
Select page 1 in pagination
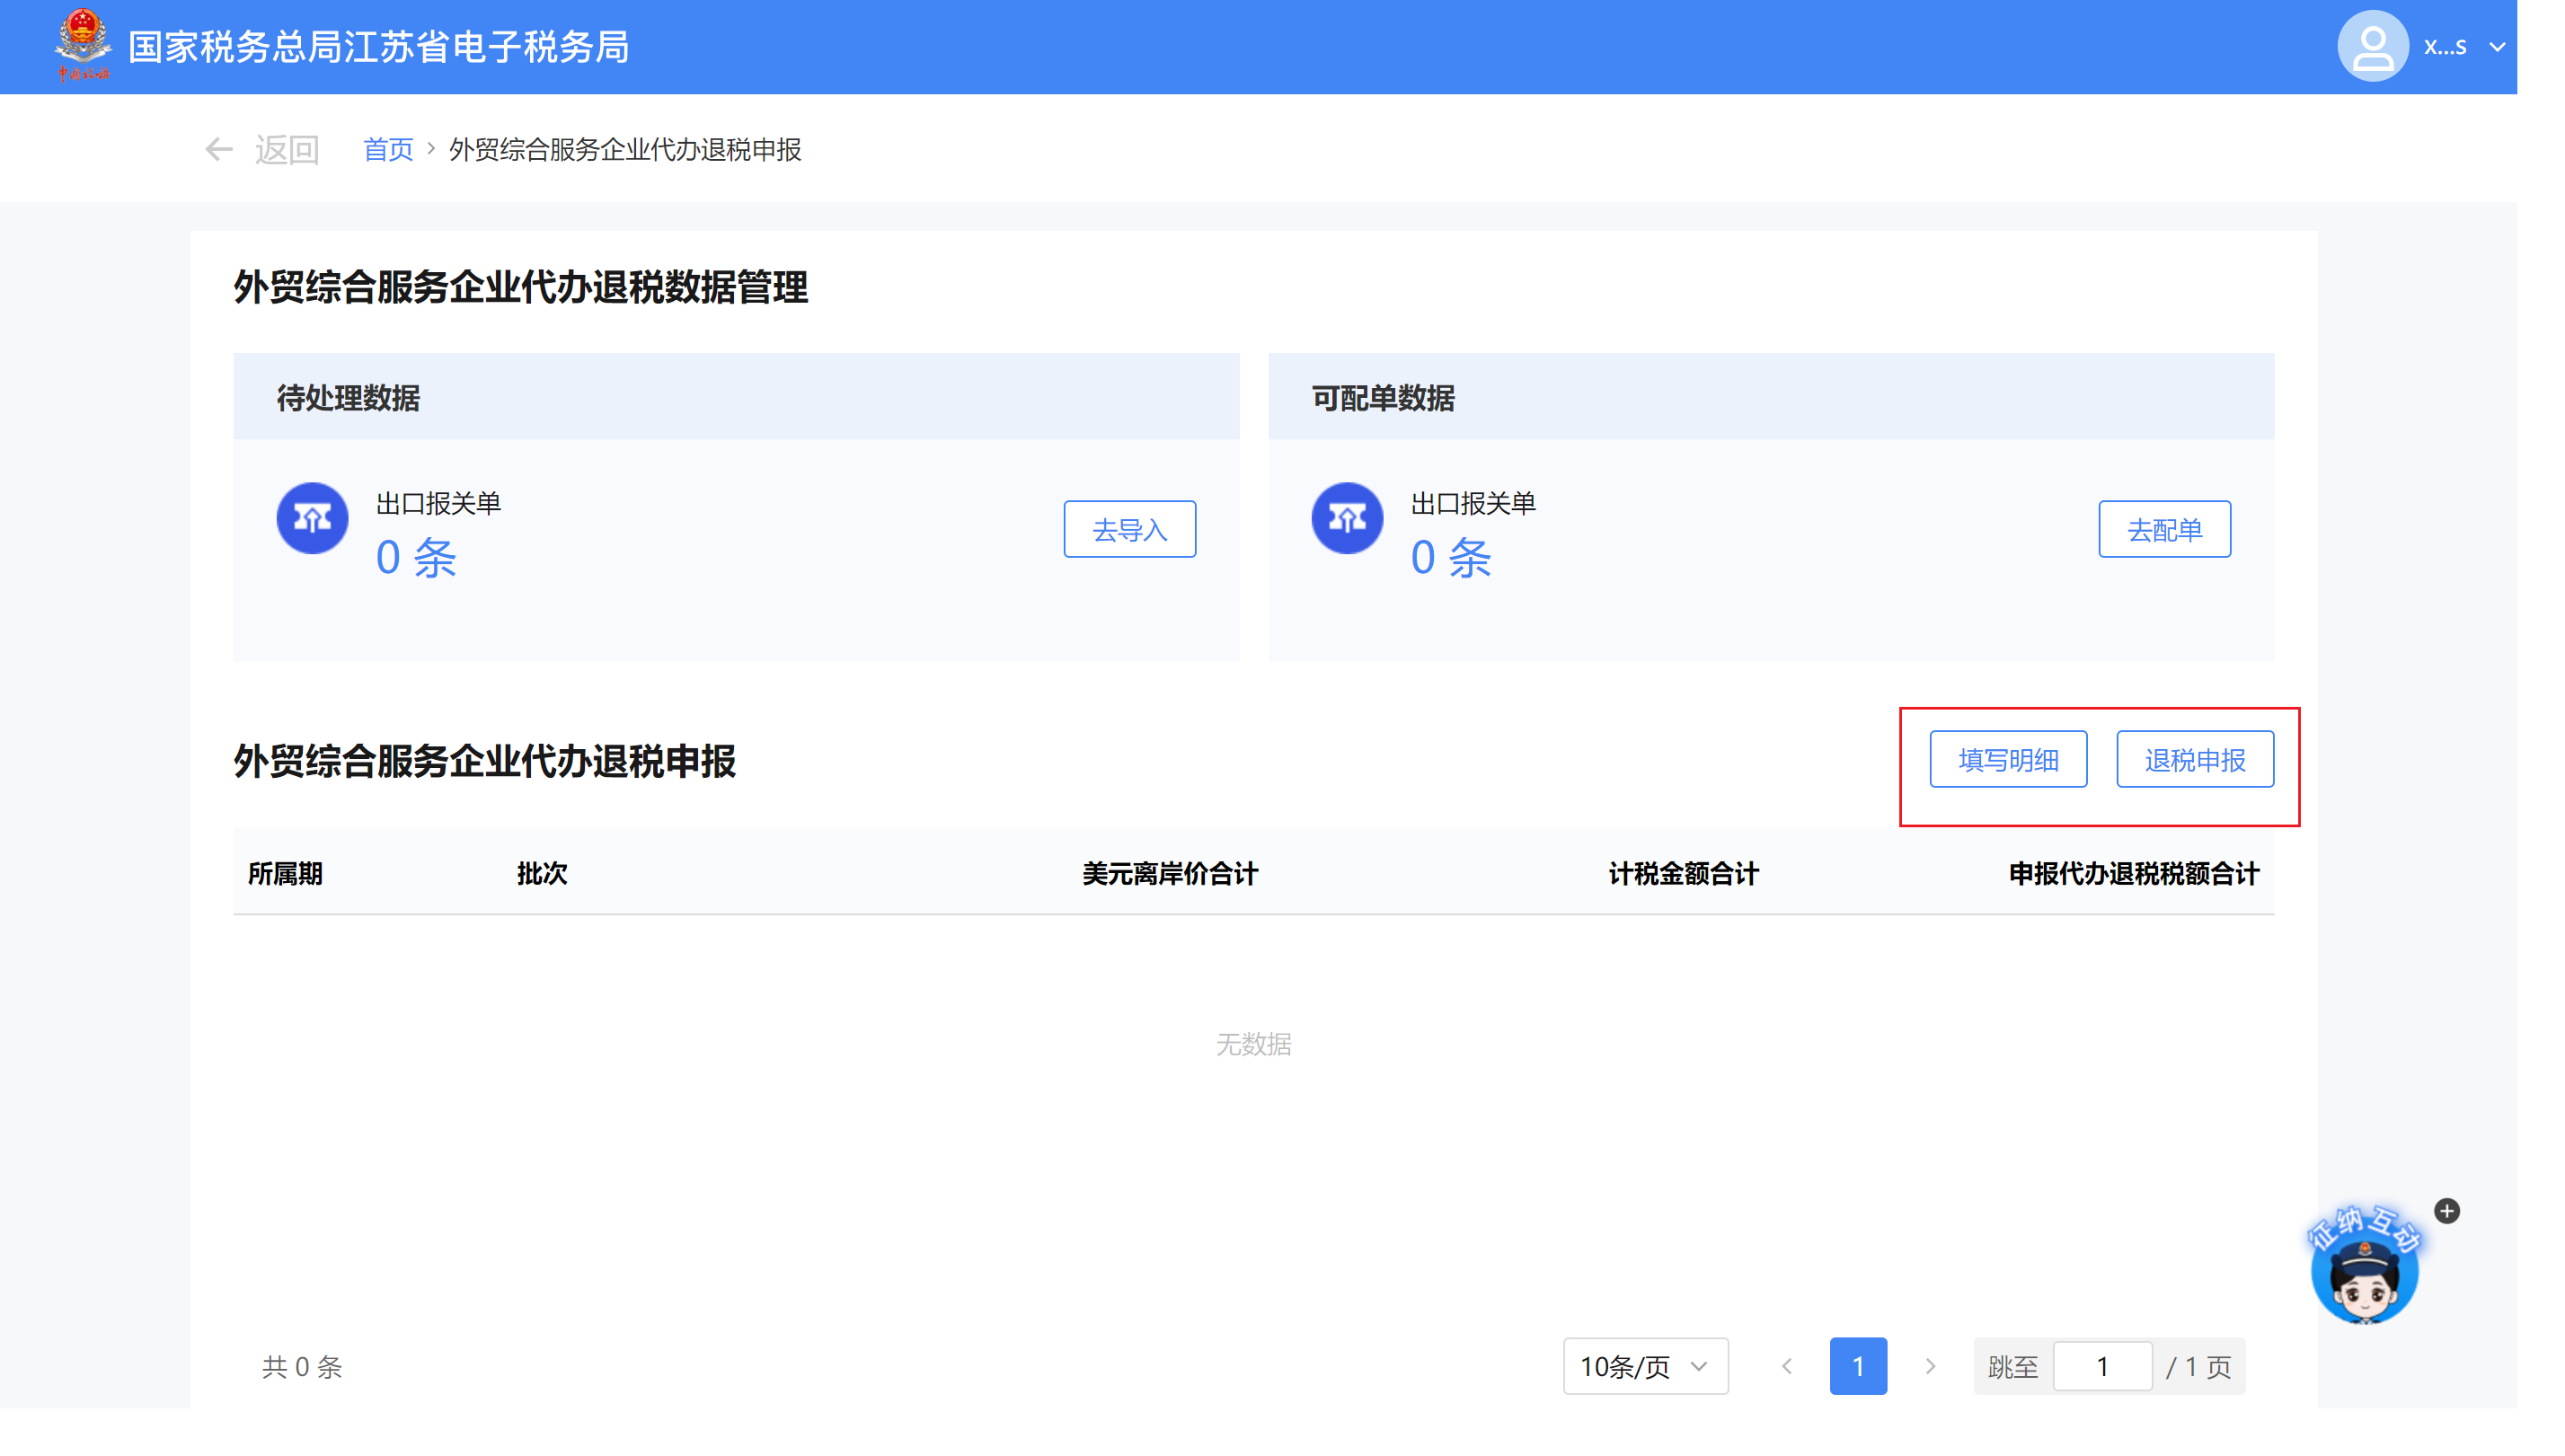1857,1366
